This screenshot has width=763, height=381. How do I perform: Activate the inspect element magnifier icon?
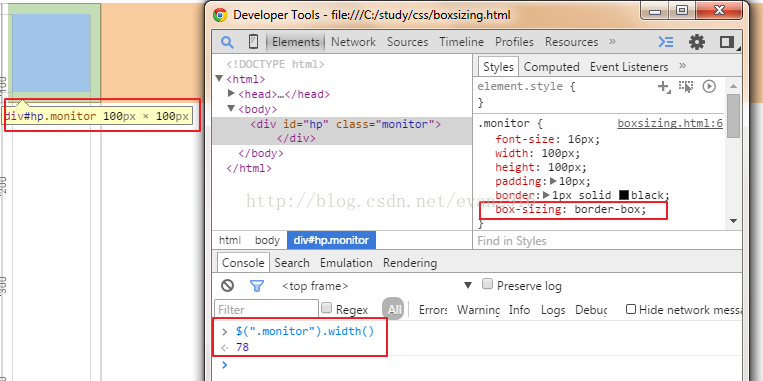(x=227, y=42)
